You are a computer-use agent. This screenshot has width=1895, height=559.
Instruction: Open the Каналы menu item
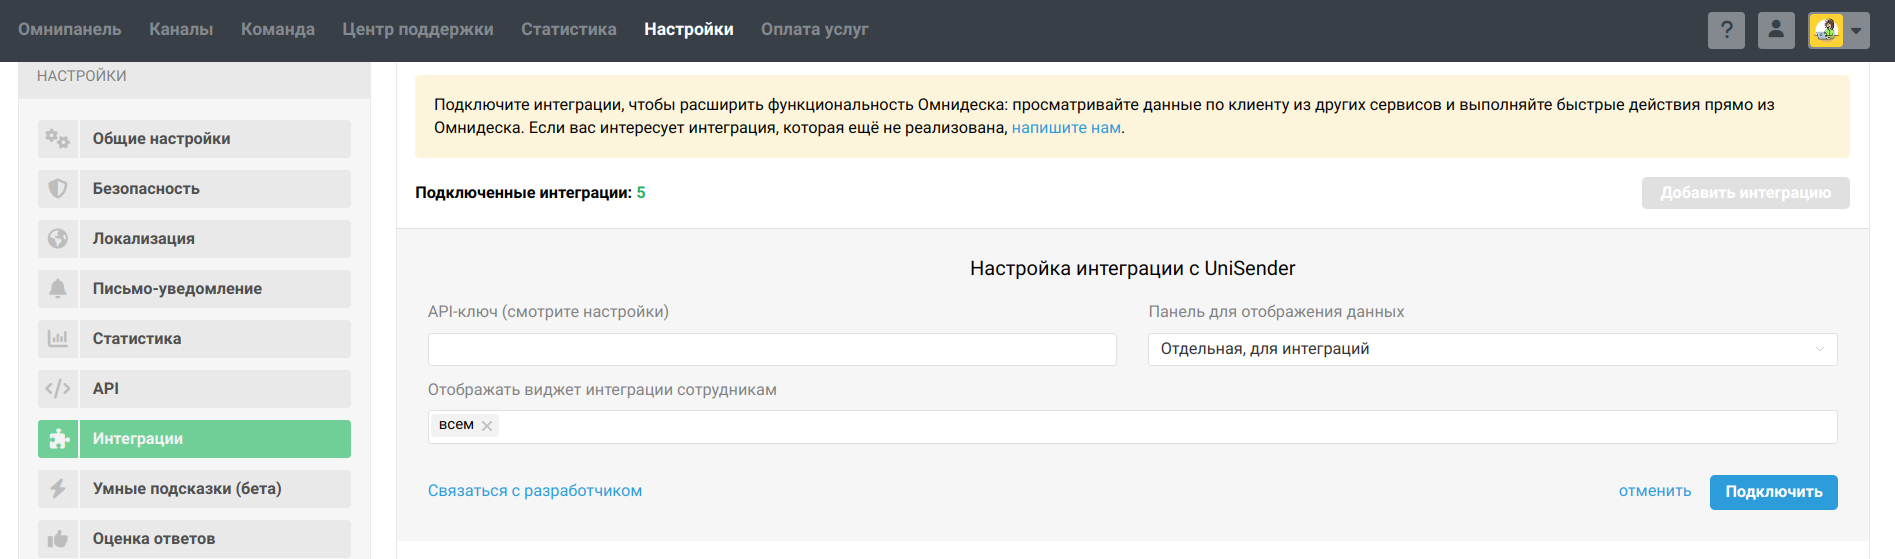click(181, 30)
